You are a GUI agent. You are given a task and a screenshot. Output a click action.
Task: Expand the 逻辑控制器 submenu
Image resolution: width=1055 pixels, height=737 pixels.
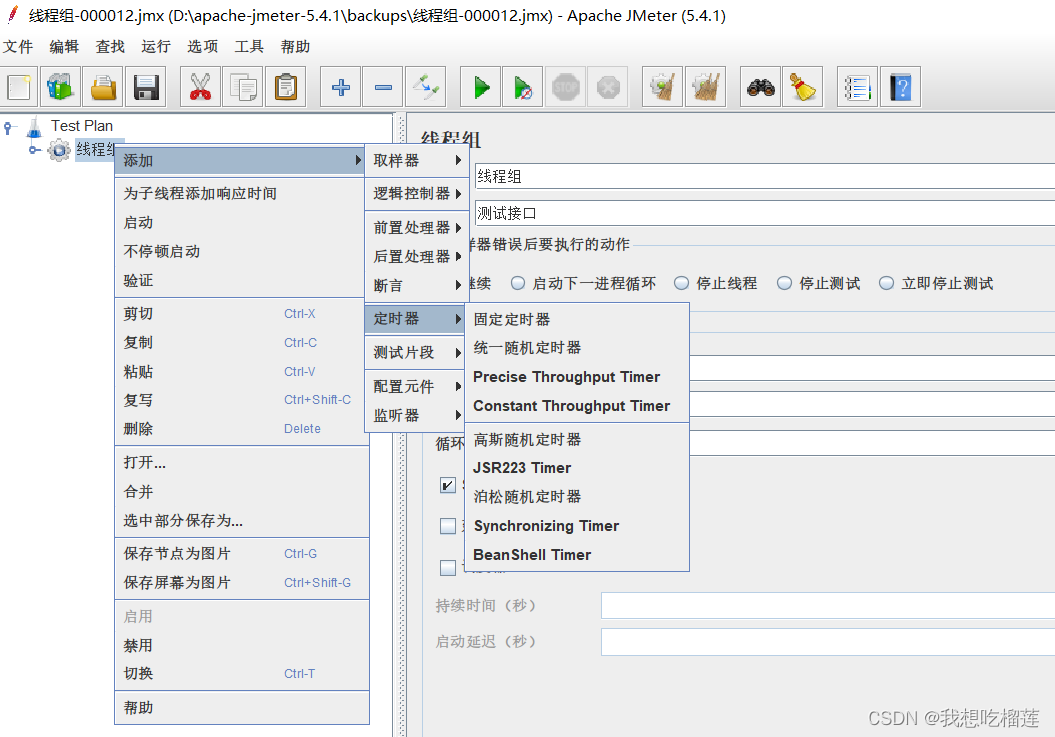tap(416, 194)
